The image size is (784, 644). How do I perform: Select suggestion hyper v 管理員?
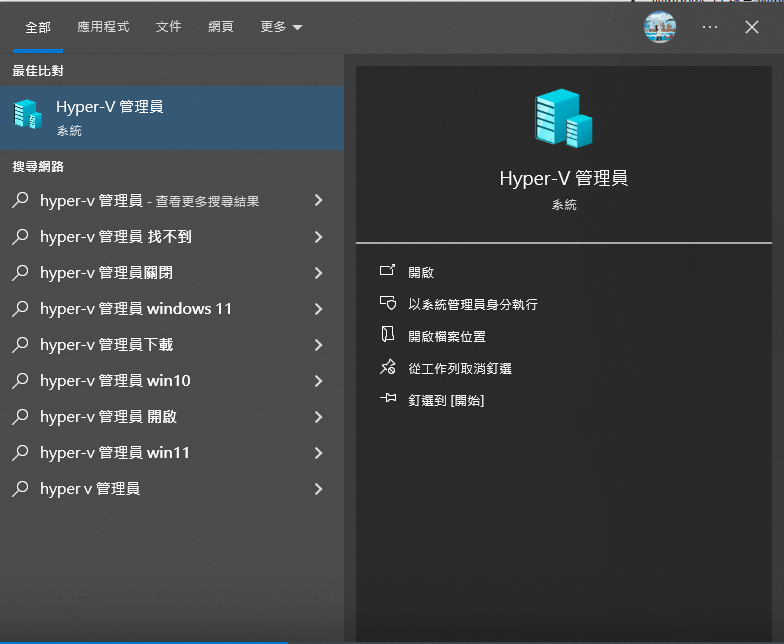coord(172,488)
